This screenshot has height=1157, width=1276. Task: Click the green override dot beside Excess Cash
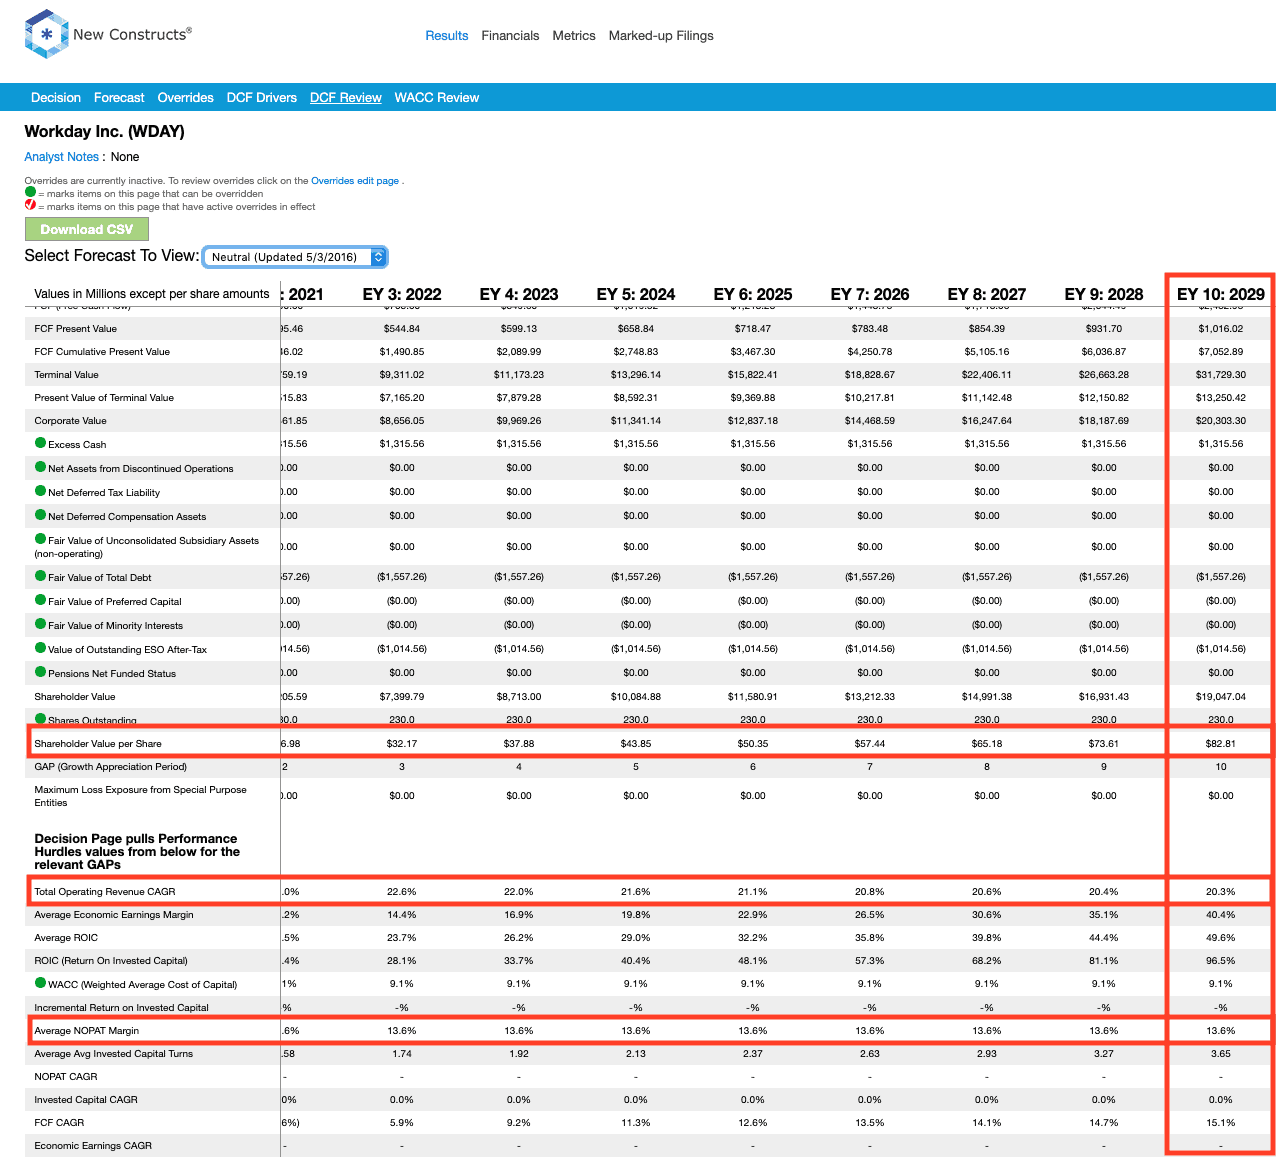point(40,443)
